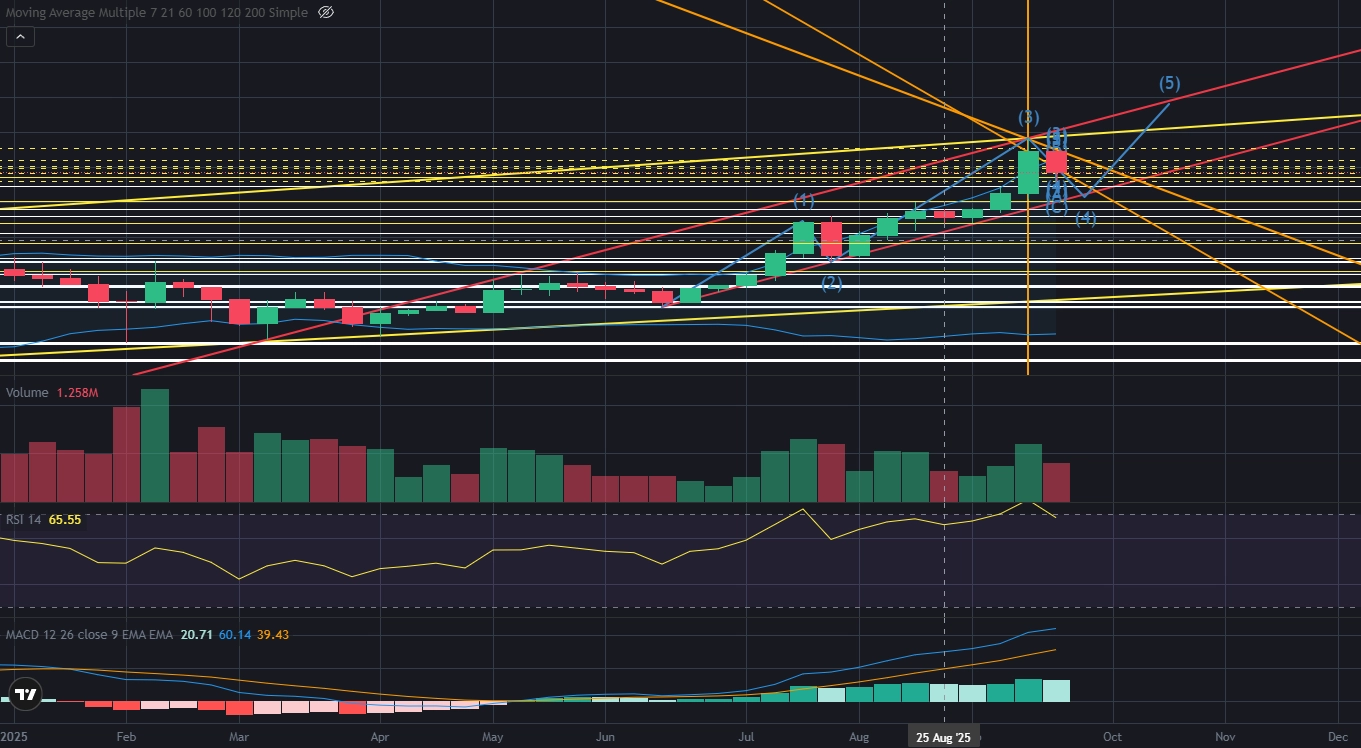
Task: Click the May label on time axis
Action: (491, 737)
